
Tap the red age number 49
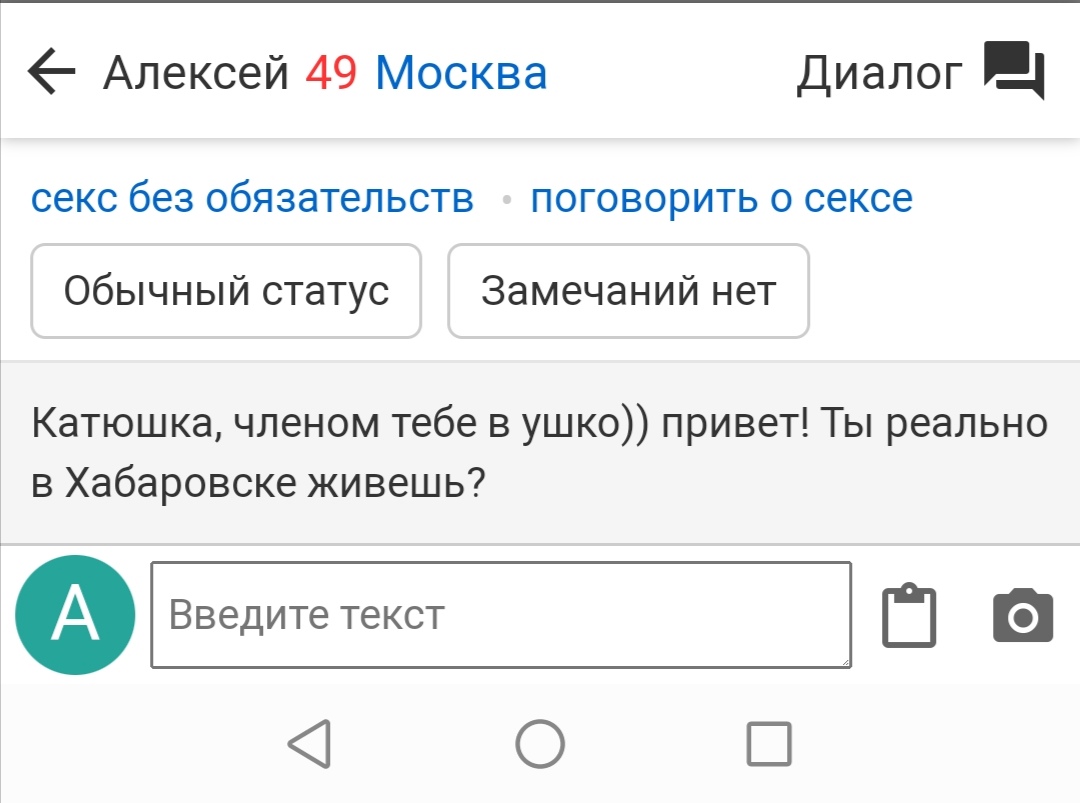click(x=331, y=72)
